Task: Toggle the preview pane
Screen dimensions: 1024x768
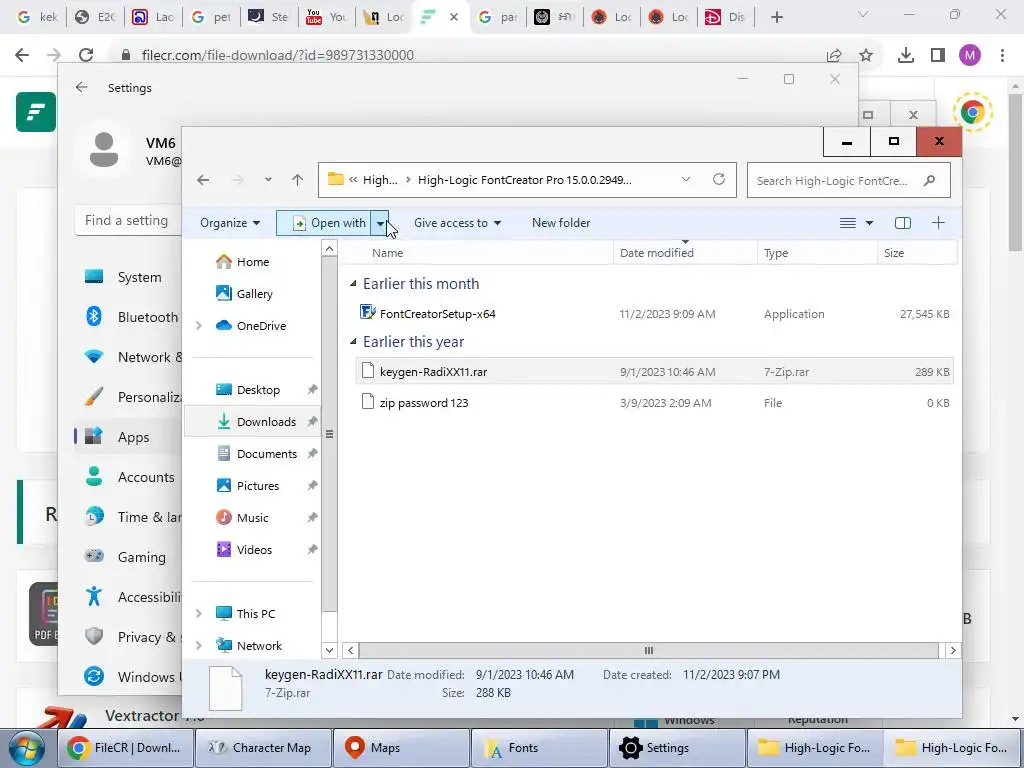Action: pyautogui.click(x=903, y=223)
